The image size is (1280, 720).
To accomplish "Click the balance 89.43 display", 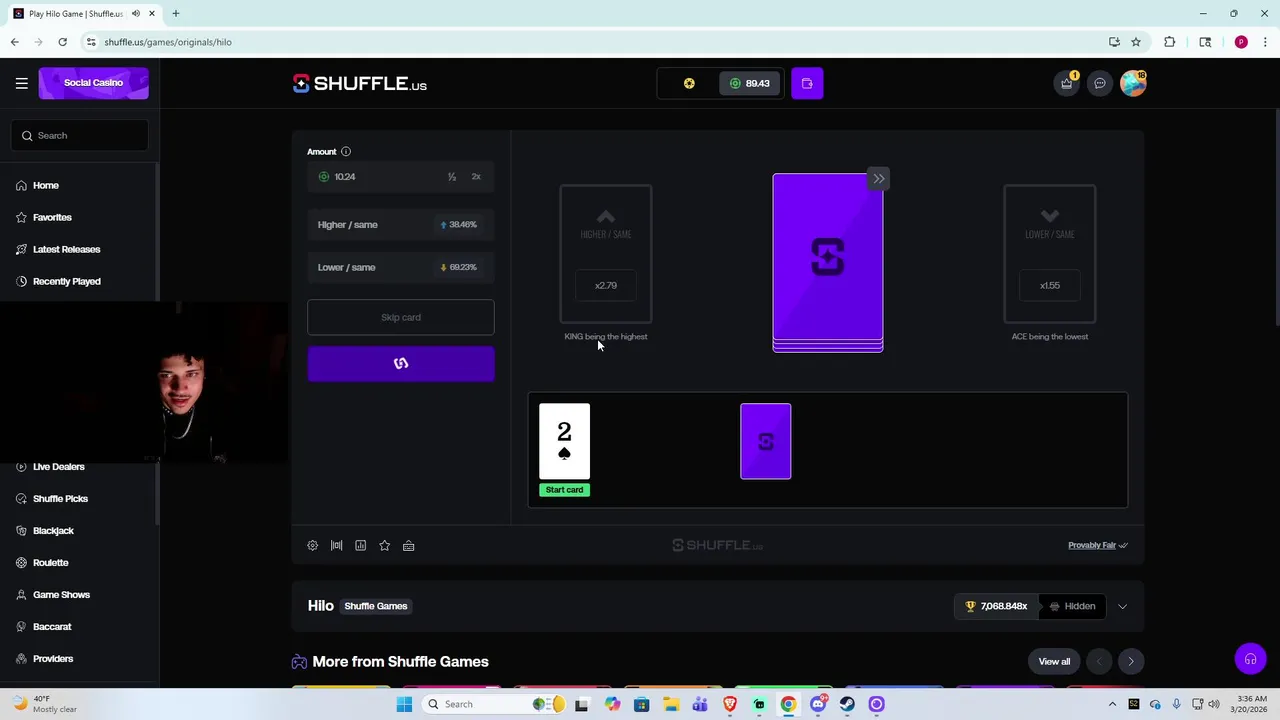I will [749, 83].
